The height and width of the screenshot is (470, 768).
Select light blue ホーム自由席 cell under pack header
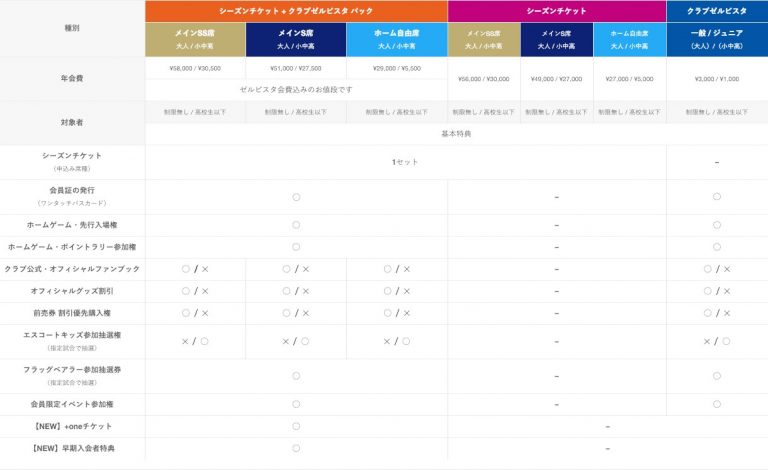point(396,39)
